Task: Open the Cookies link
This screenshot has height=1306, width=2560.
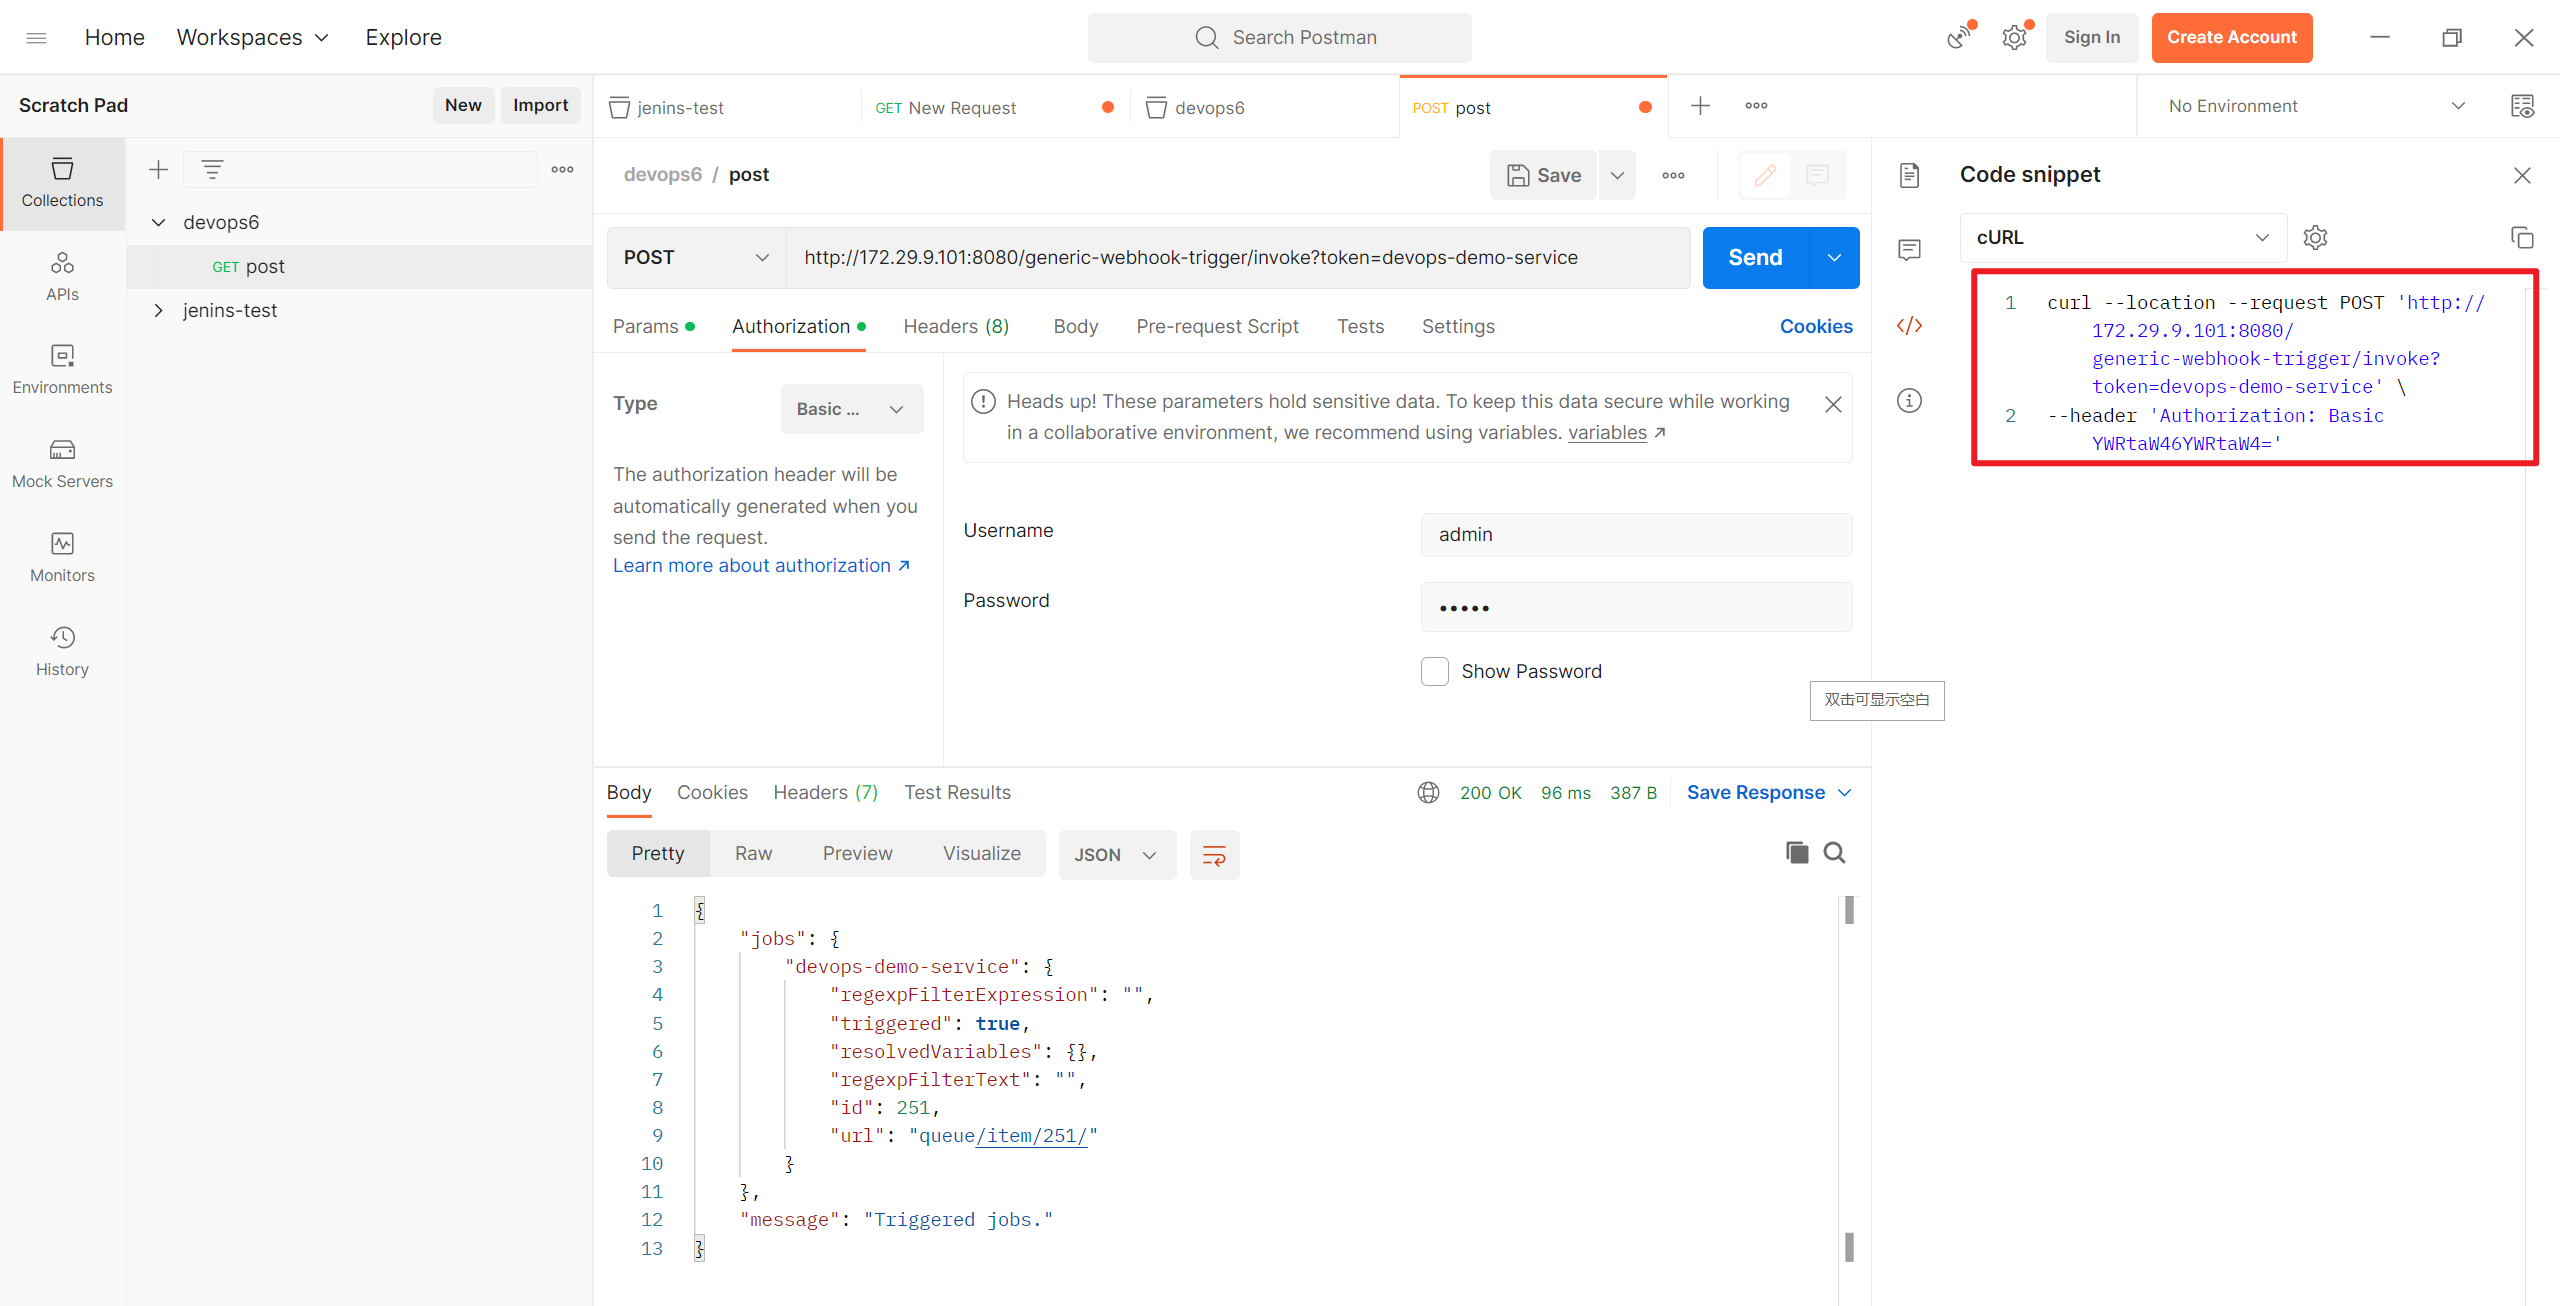Action: 1816,327
